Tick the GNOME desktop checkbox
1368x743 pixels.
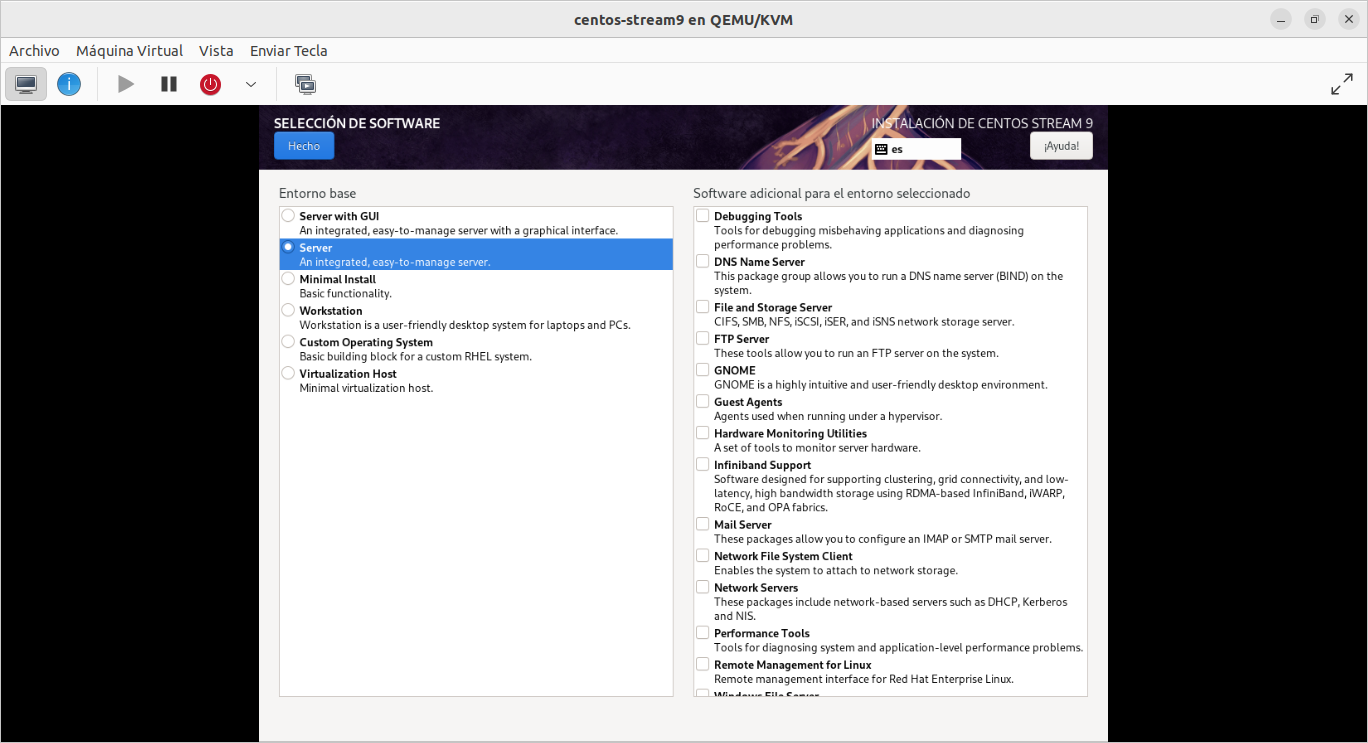click(x=703, y=370)
